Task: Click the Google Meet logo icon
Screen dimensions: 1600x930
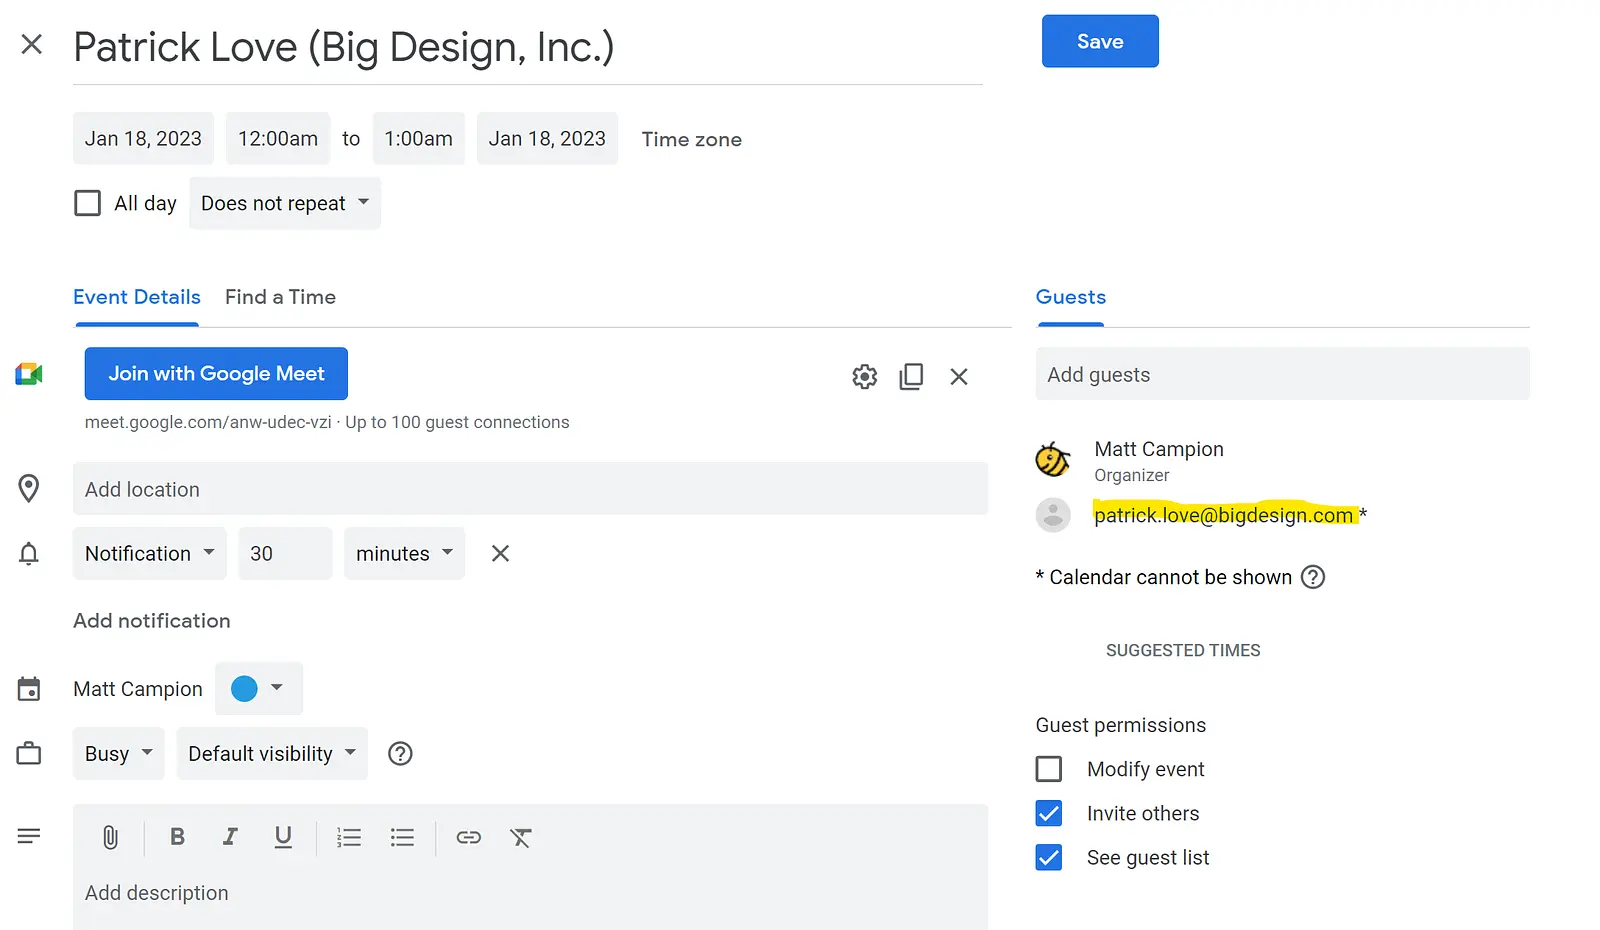Action: [29, 374]
